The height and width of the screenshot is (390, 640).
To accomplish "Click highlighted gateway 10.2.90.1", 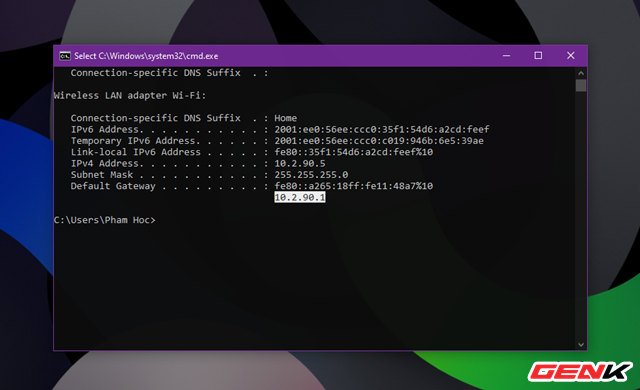I will 300,197.
